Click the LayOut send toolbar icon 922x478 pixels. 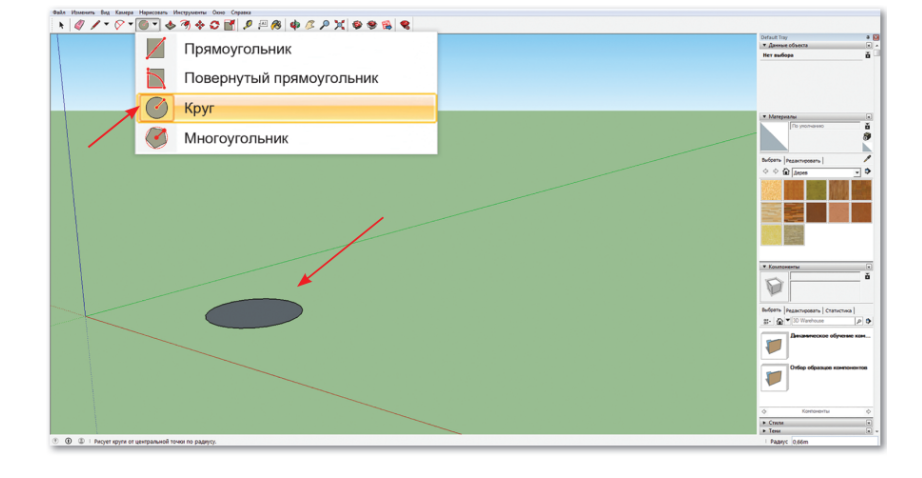[387, 25]
